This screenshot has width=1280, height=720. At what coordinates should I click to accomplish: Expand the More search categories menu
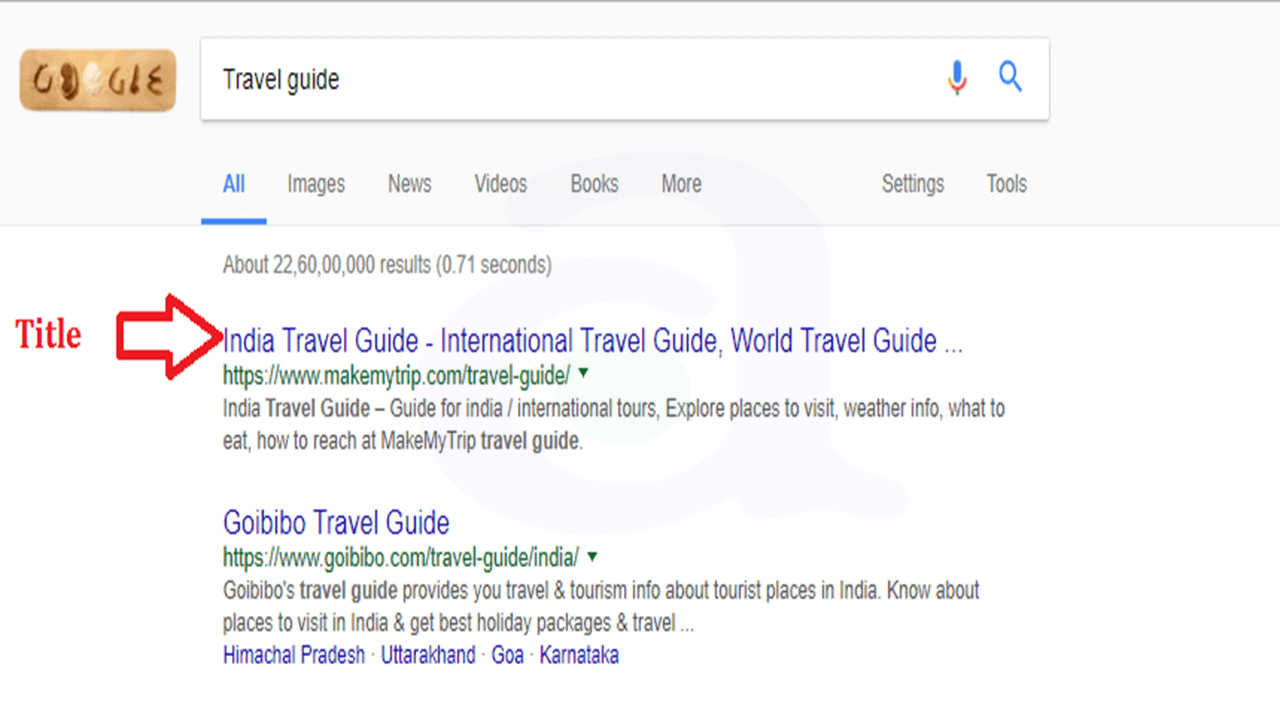(681, 184)
